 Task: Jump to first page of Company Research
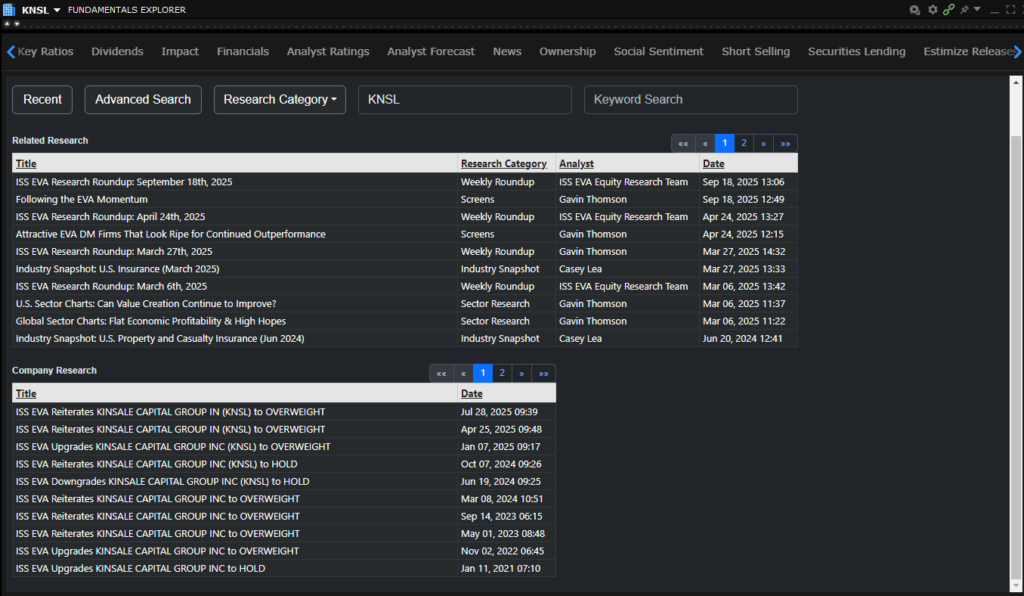pyautogui.click(x=441, y=373)
